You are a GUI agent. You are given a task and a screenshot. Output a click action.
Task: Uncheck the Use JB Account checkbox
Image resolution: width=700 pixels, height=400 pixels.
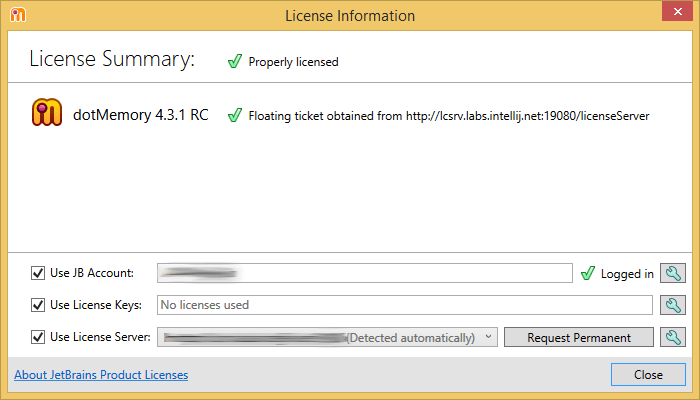[38, 273]
